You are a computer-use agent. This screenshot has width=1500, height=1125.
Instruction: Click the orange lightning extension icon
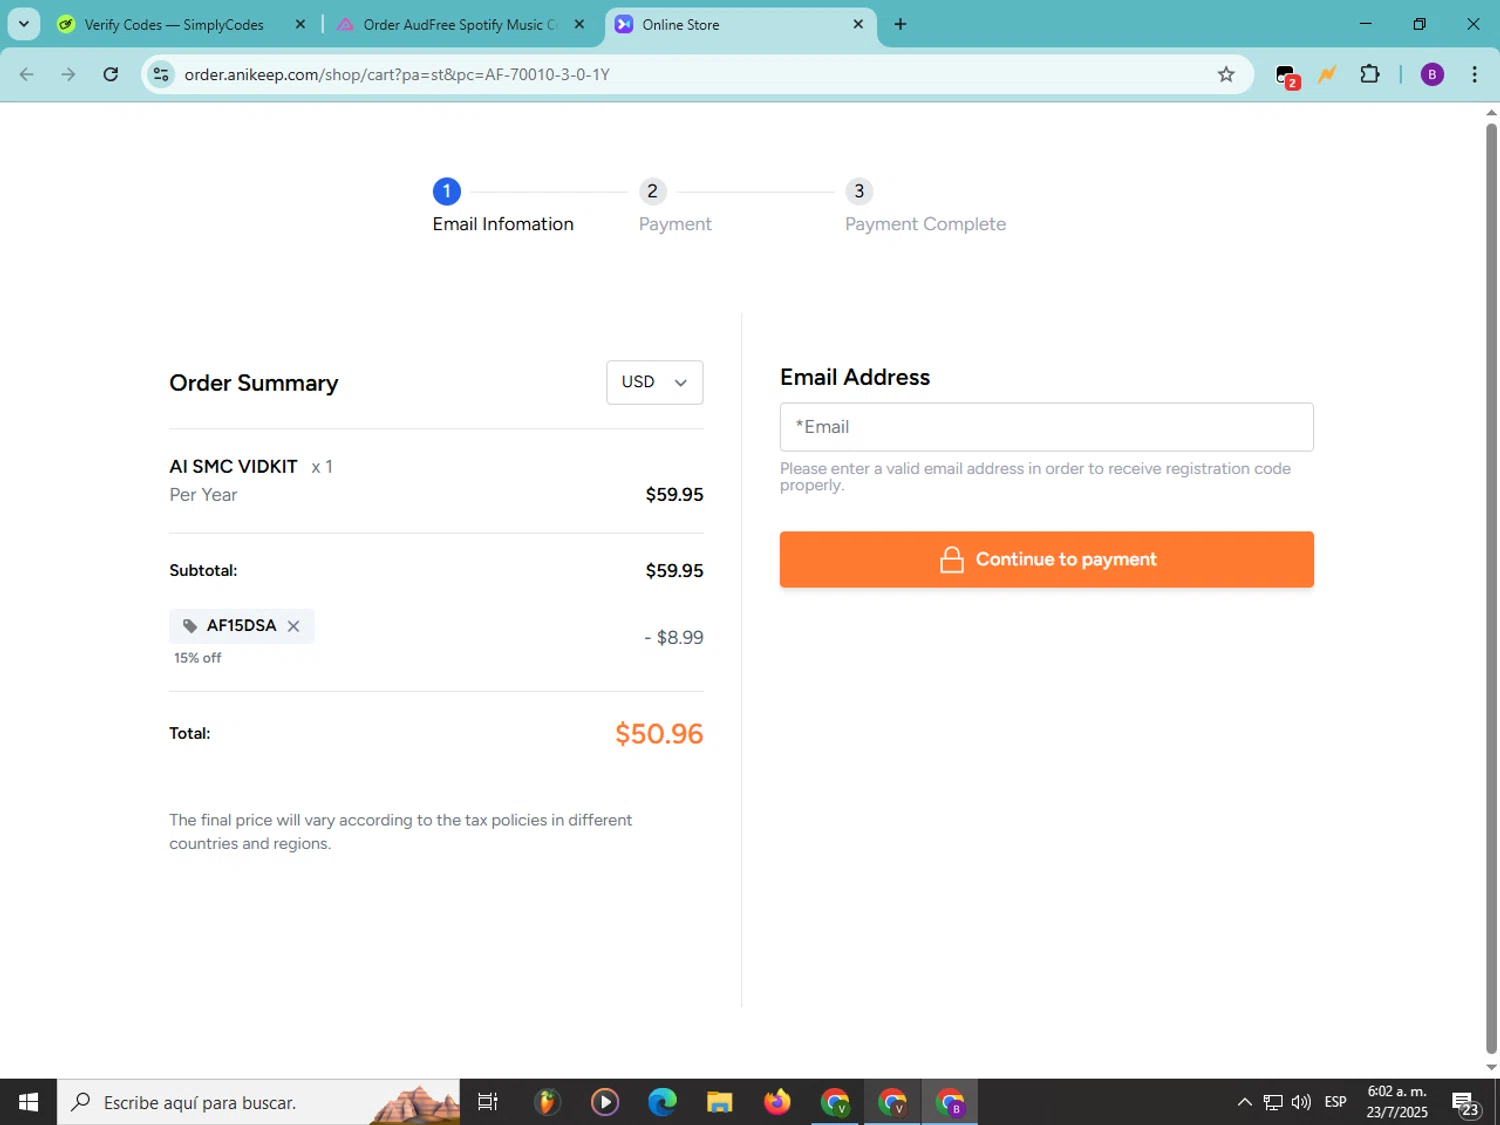coord(1327,75)
